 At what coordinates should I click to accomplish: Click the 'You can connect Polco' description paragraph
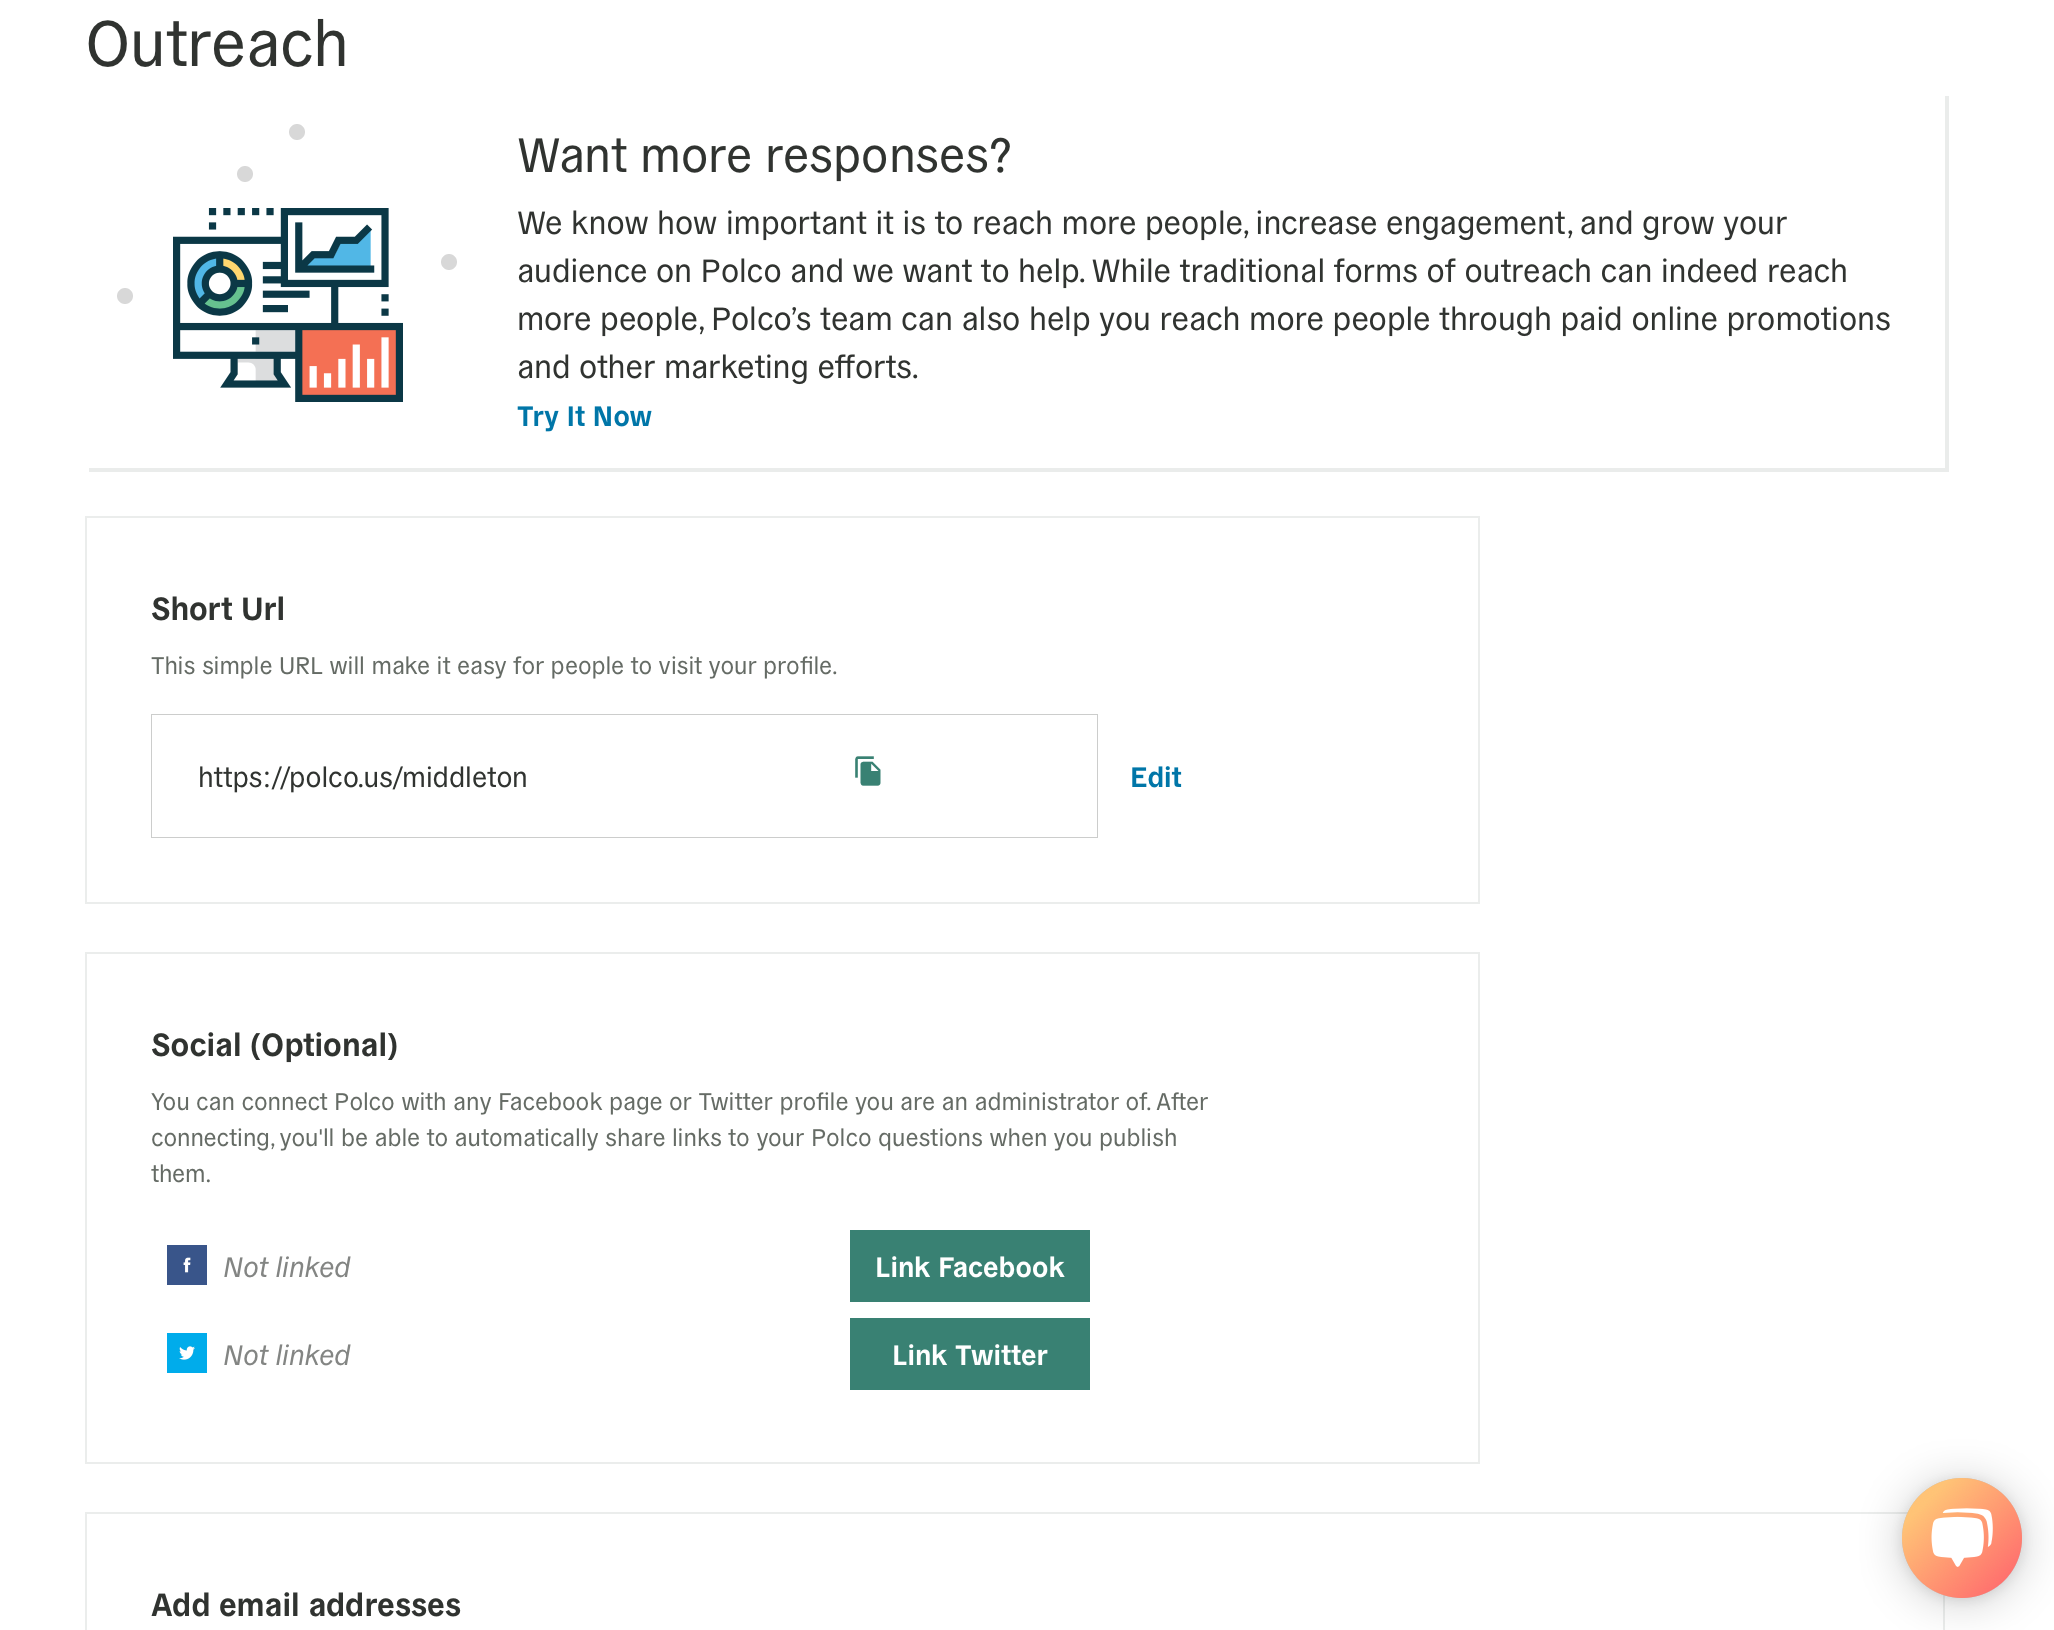pyautogui.click(x=680, y=1138)
